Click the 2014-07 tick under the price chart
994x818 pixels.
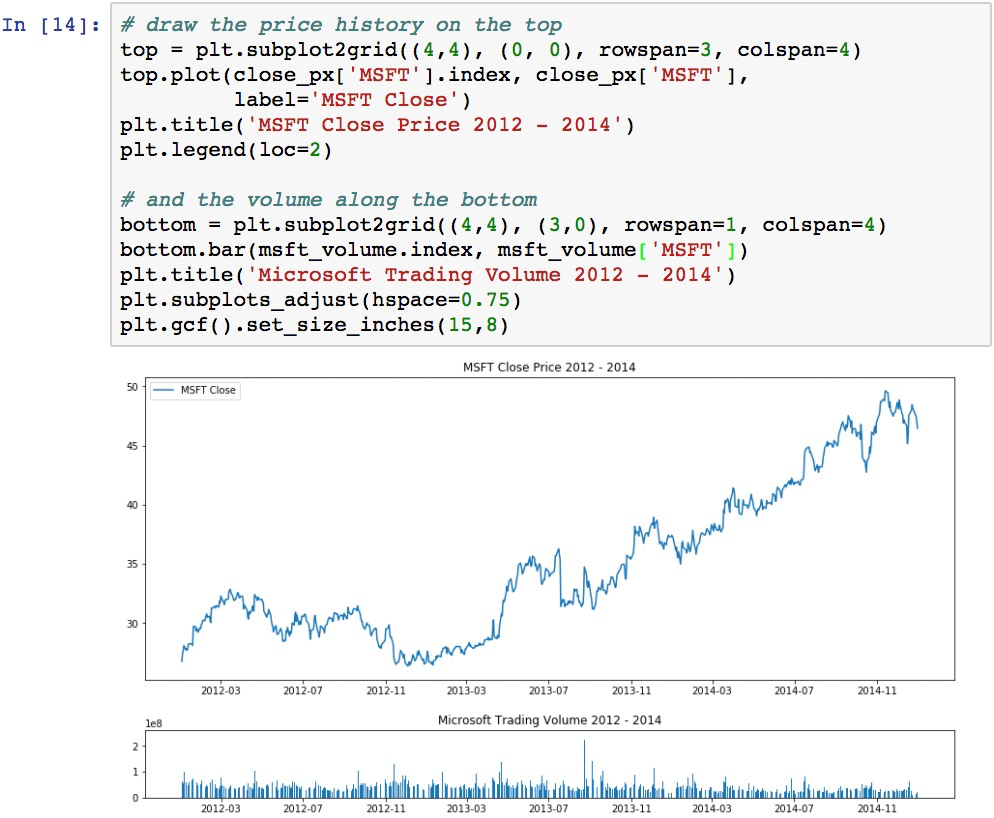[794, 691]
